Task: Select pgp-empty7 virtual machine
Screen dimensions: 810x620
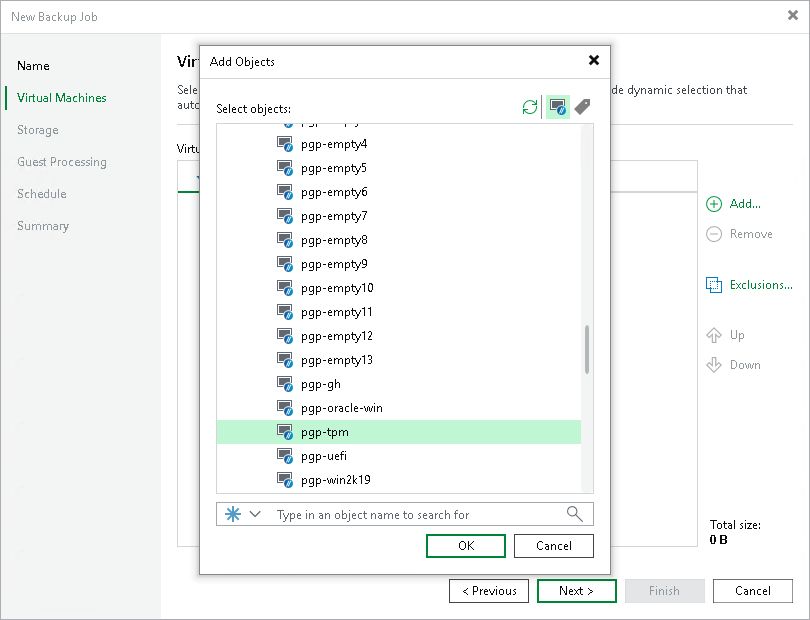Action: point(334,216)
